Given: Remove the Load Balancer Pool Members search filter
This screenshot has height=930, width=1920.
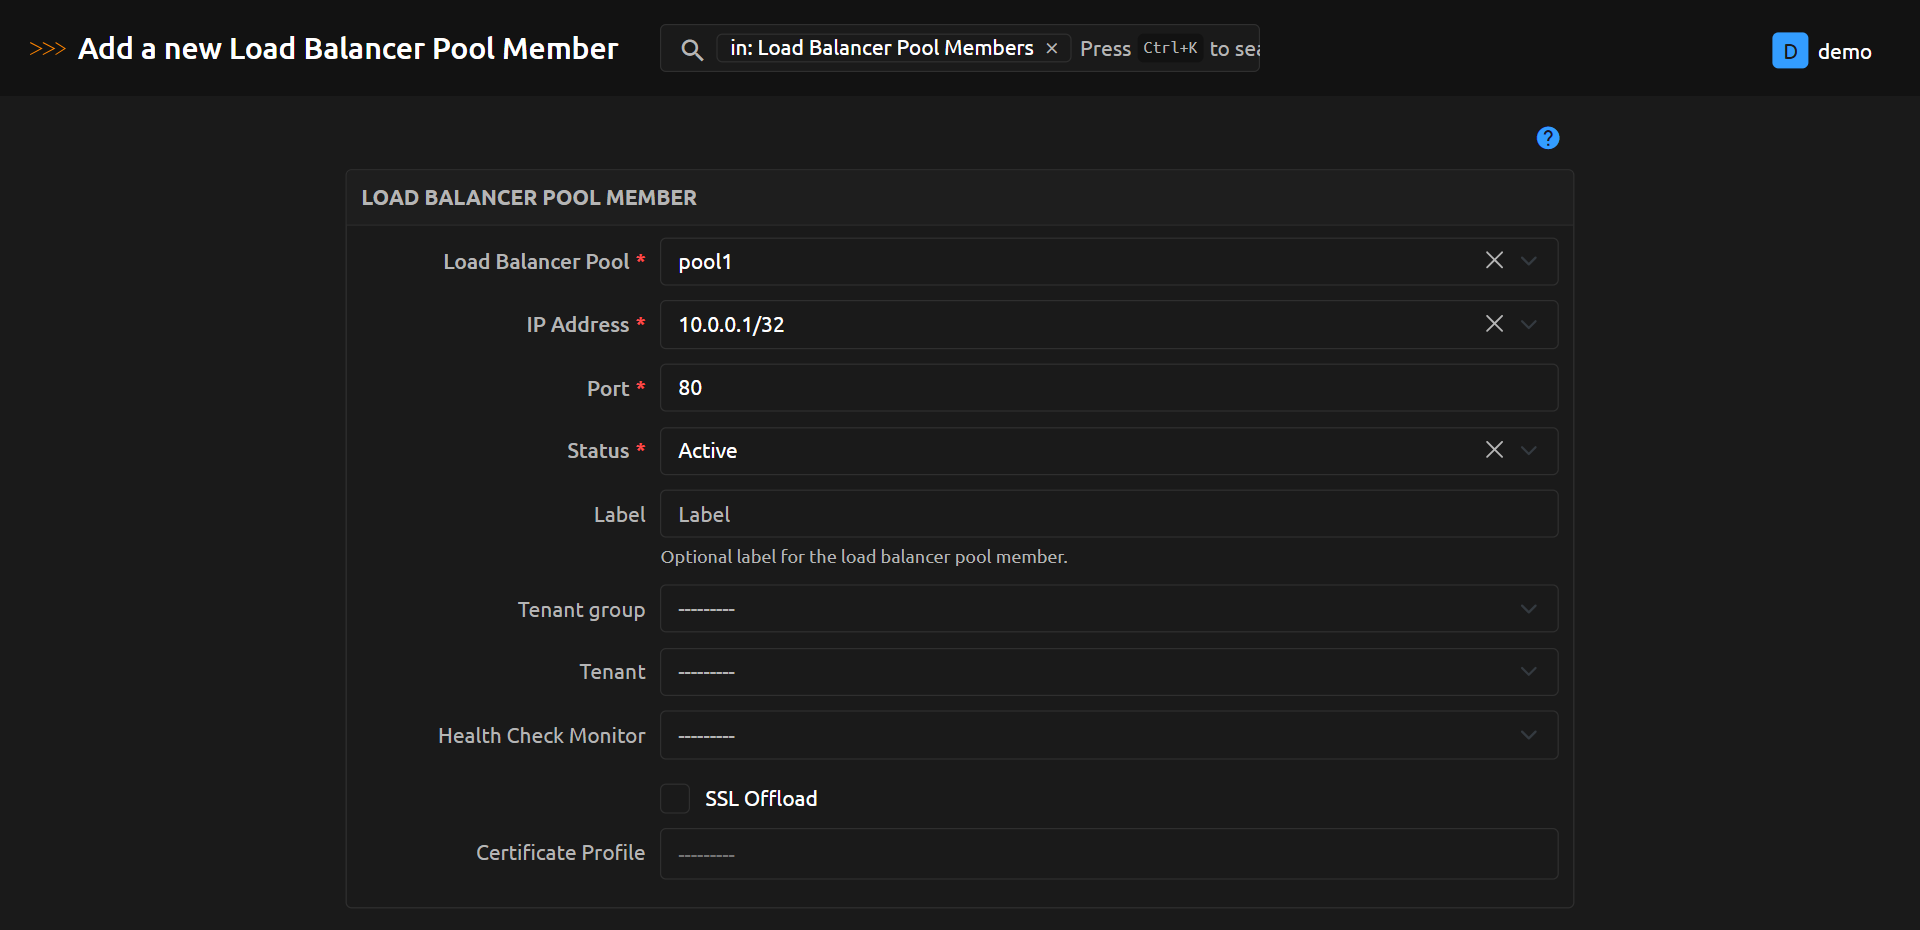Looking at the screenshot, I should point(1052,48).
